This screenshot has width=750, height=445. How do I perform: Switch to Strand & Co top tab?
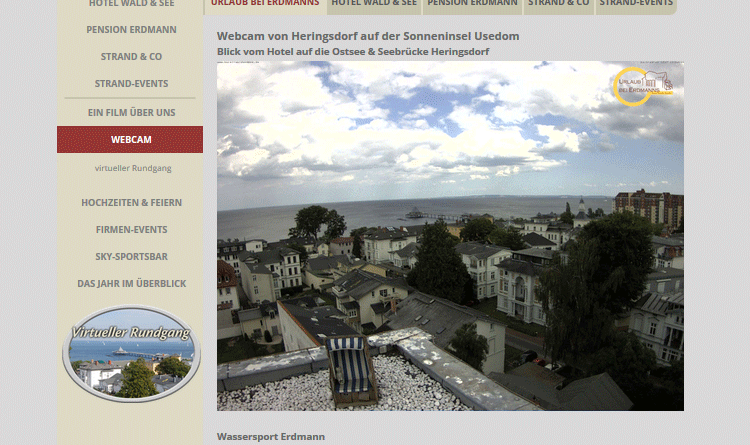(x=559, y=4)
